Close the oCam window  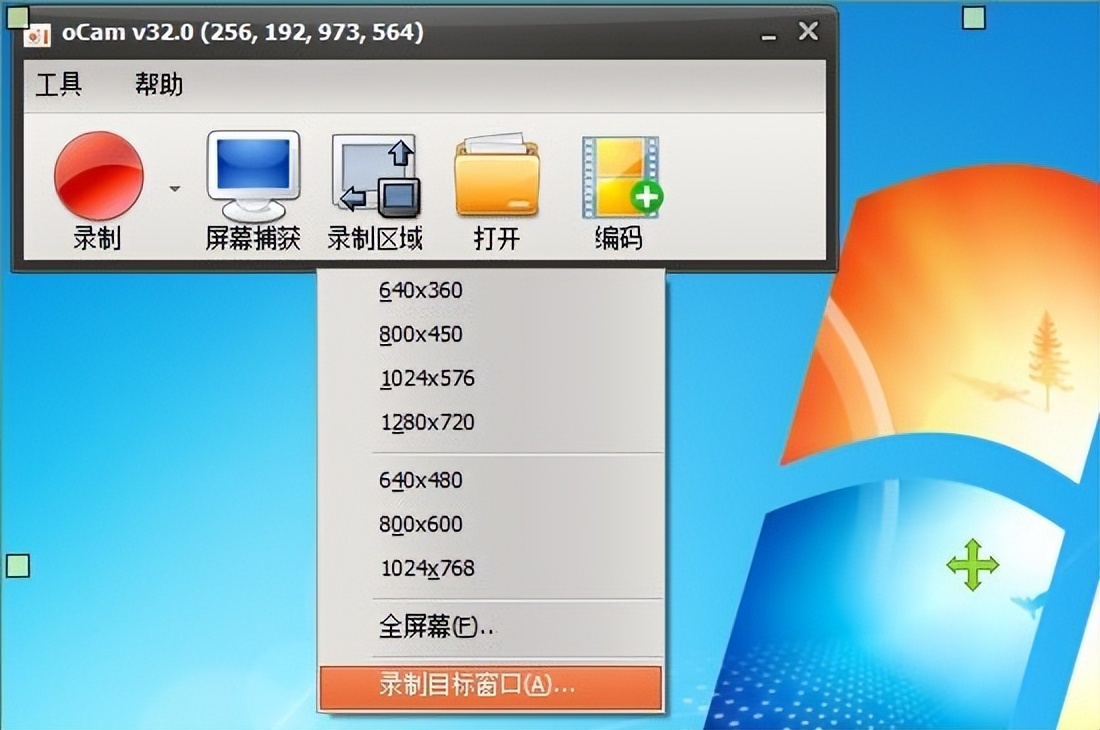pyautogui.click(x=808, y=31)
